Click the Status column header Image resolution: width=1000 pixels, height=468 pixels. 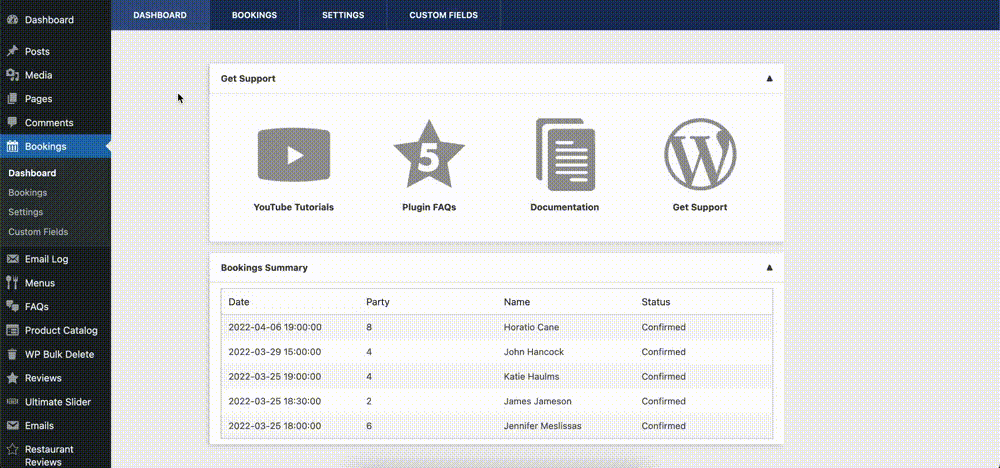[x=656, y=302]
